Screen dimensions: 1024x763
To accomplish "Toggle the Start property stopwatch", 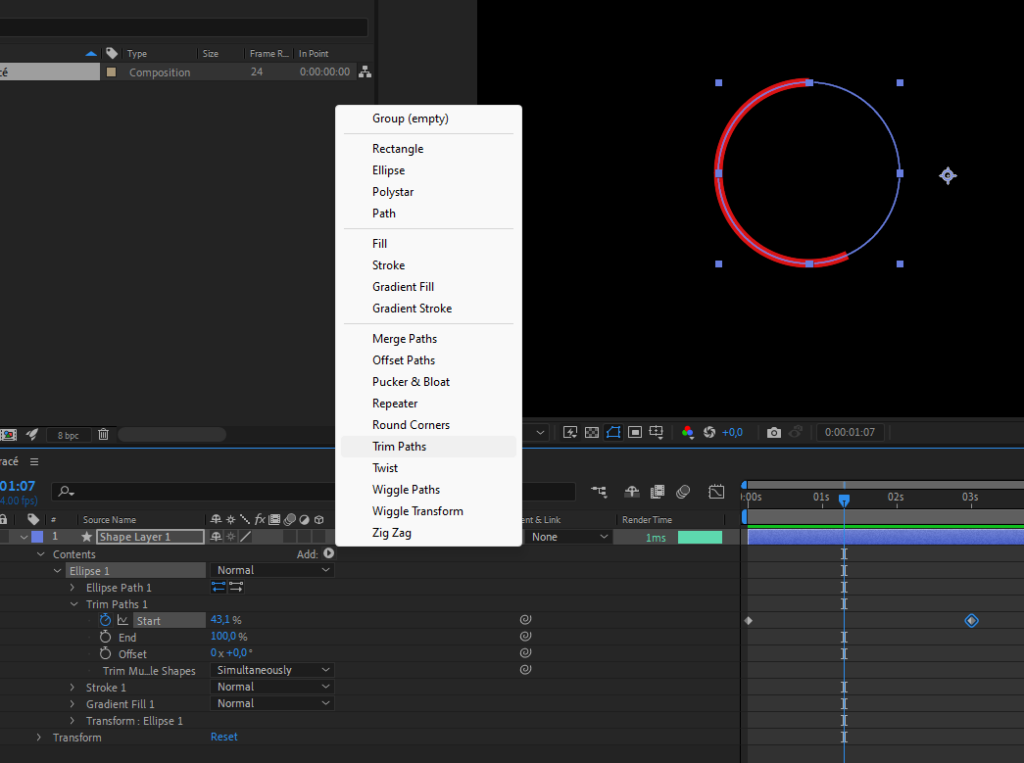I will point(105,620).
